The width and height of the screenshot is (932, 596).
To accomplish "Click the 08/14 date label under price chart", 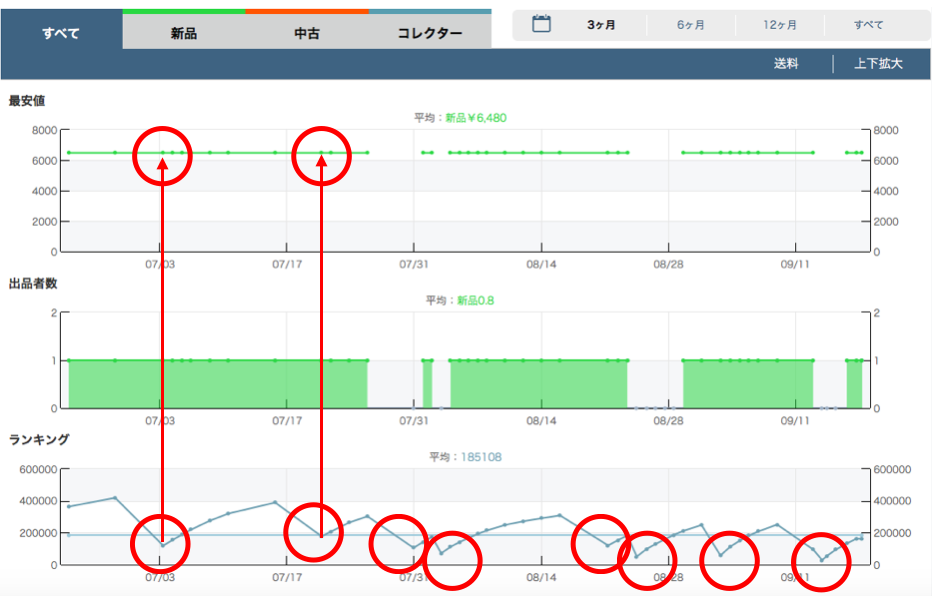I will [541, 264].
